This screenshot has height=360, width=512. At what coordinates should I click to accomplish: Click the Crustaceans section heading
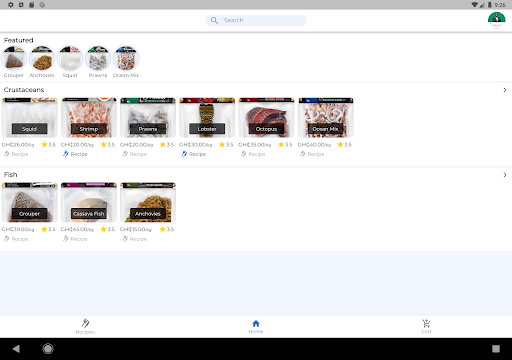coord(24,90)
